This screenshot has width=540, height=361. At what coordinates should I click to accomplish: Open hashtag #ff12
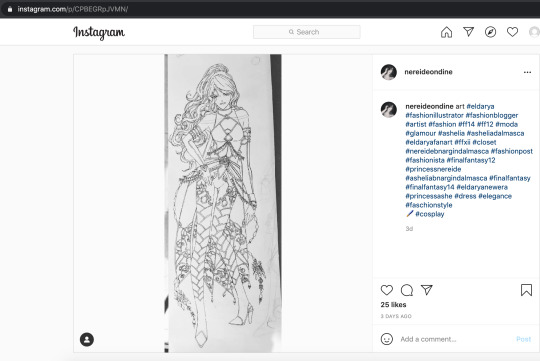(485, 124)
